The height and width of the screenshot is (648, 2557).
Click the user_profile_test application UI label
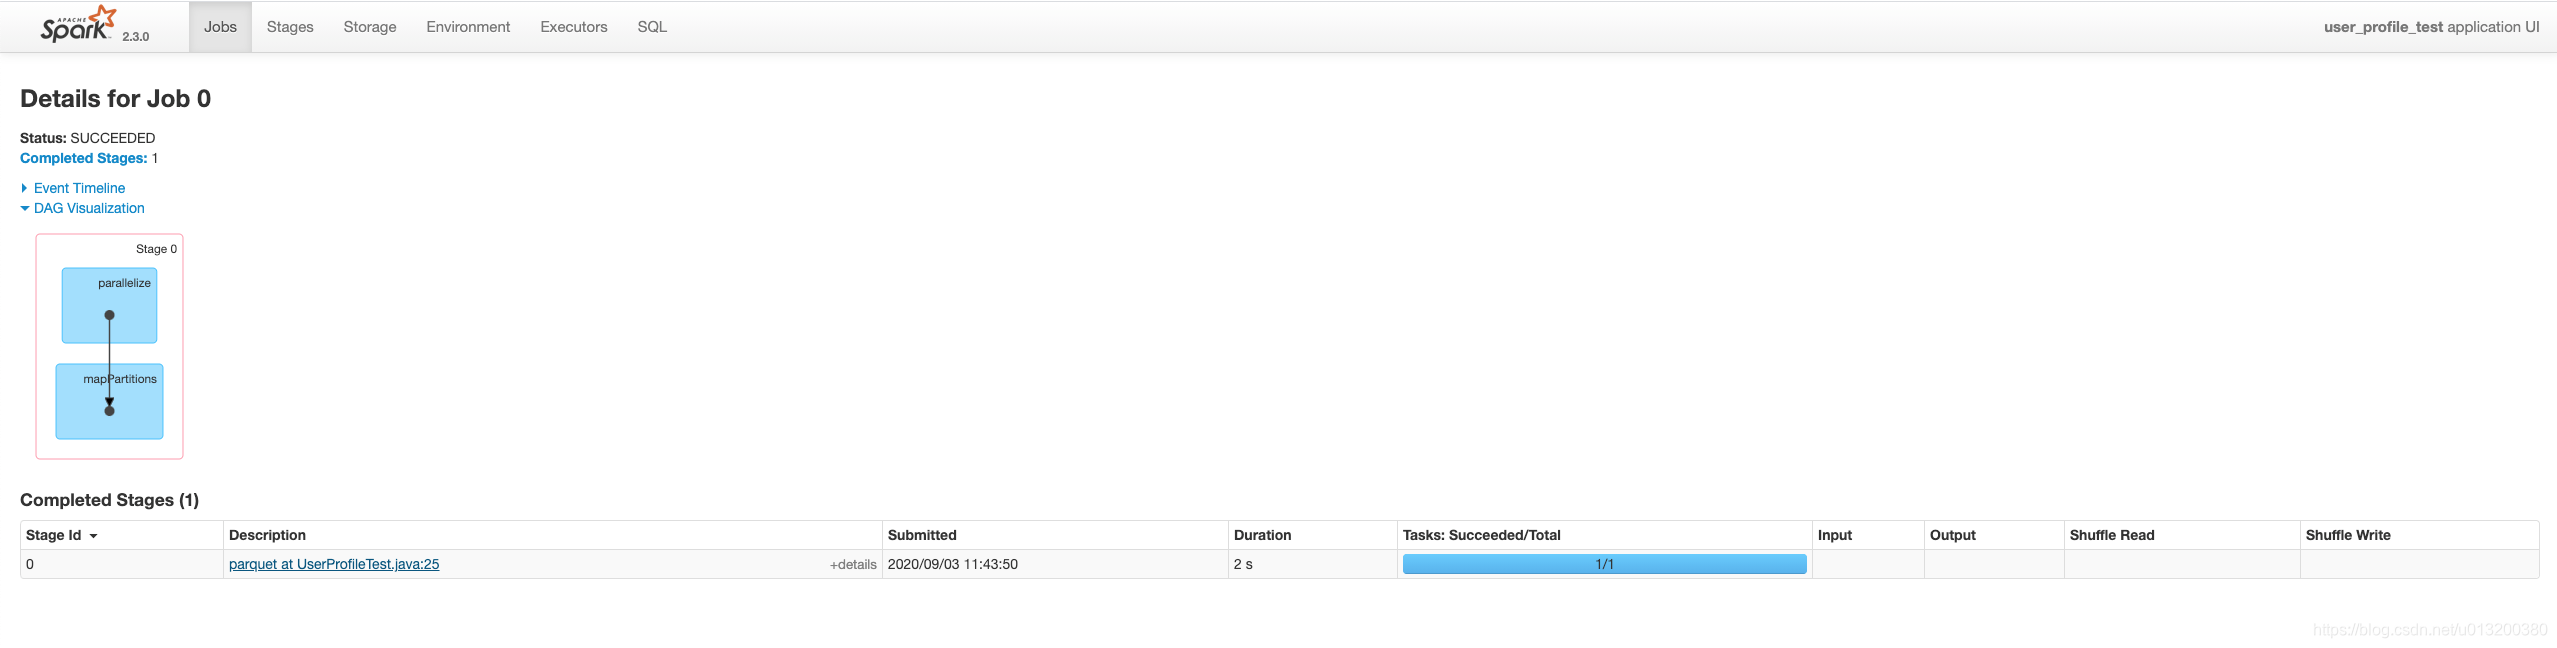[x=2431, y=27]
